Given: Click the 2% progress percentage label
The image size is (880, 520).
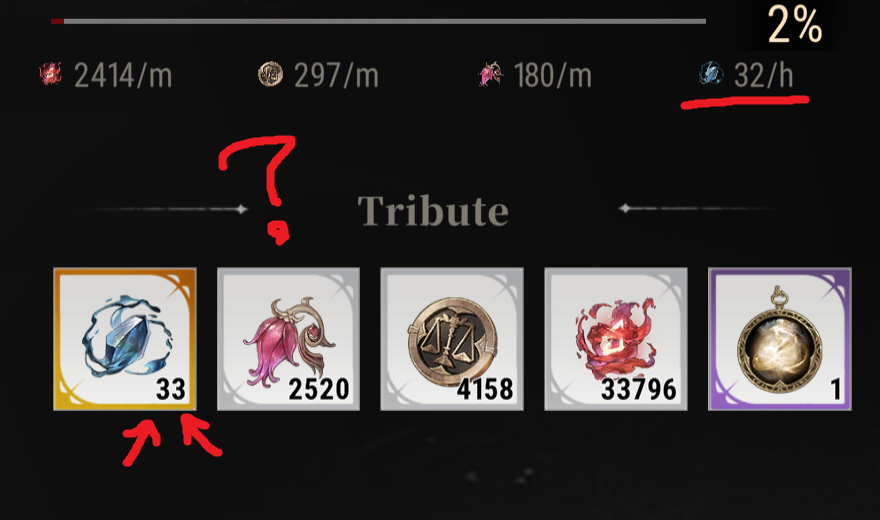Looking at the screenshot, I should coord(795,25).
